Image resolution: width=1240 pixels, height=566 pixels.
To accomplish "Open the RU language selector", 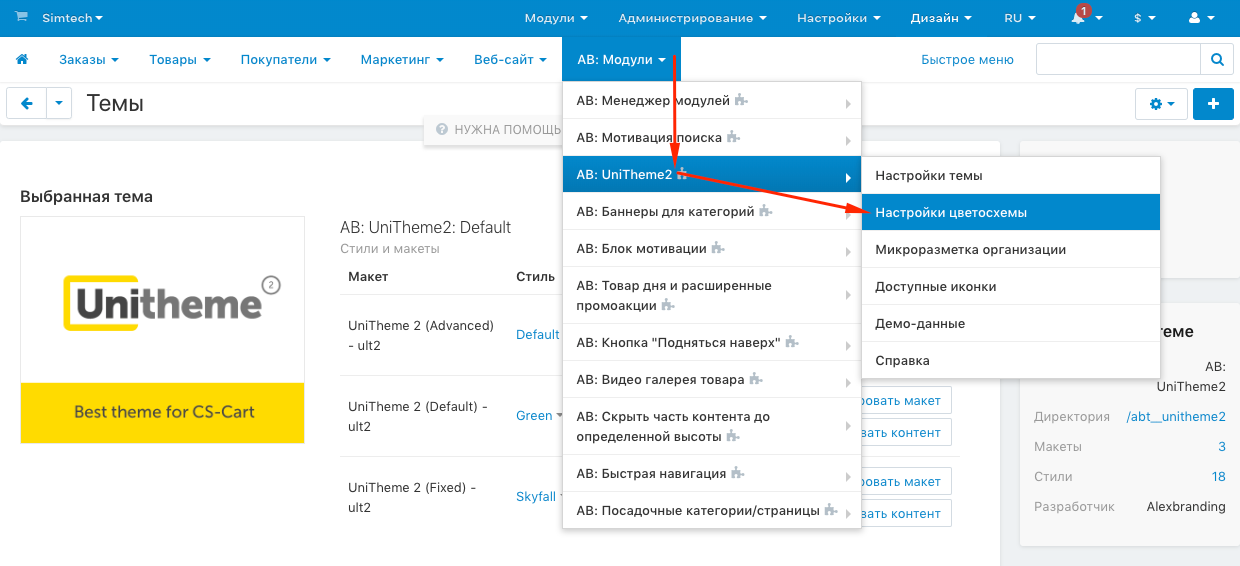I will [1020, 18].
